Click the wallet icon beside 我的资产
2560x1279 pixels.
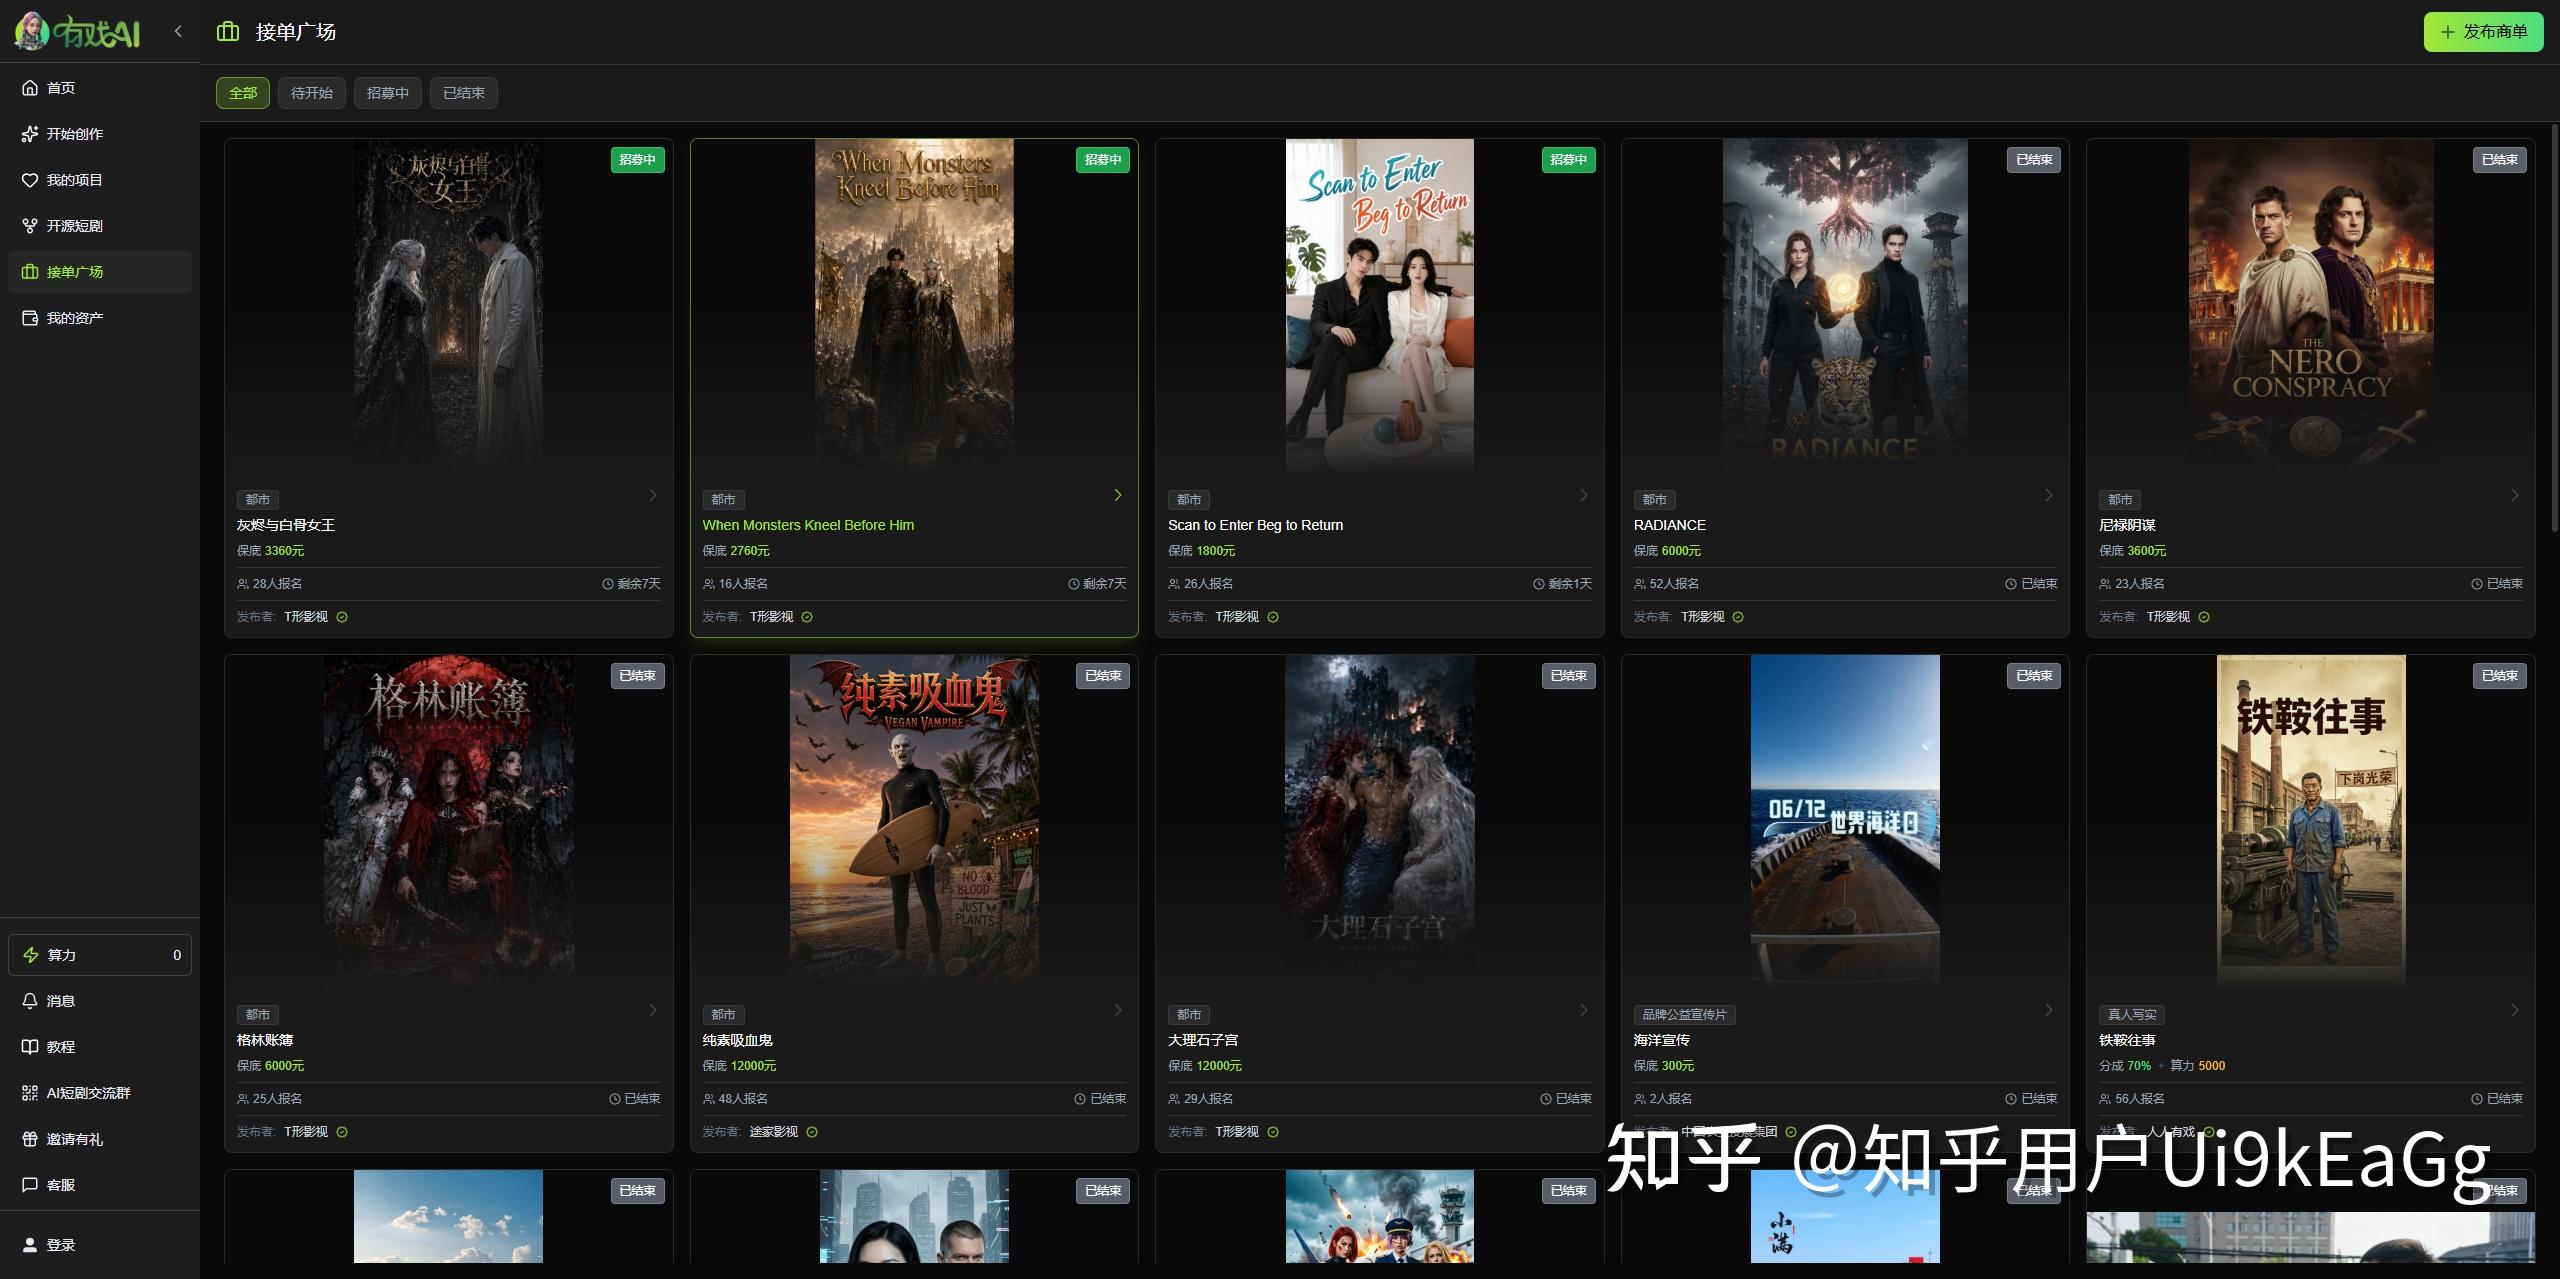pyautogui.click(x=30, y=318)
